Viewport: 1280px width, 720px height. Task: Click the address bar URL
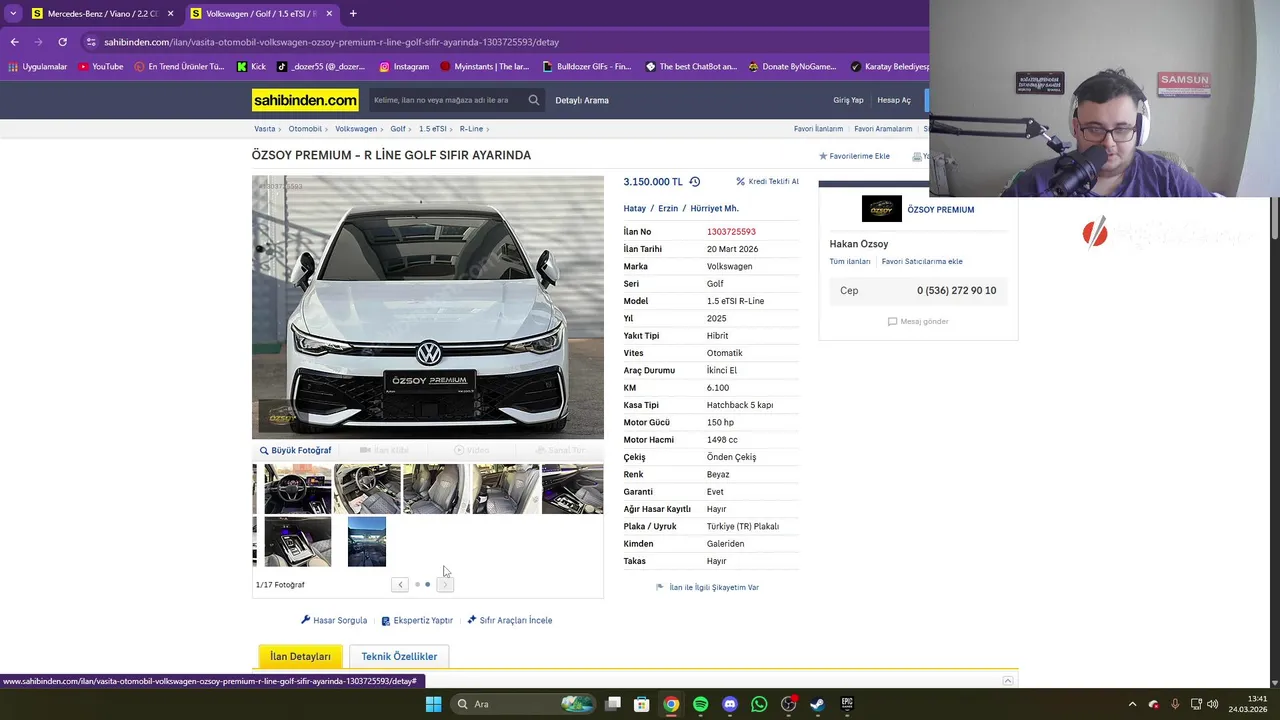coord(331,42)
